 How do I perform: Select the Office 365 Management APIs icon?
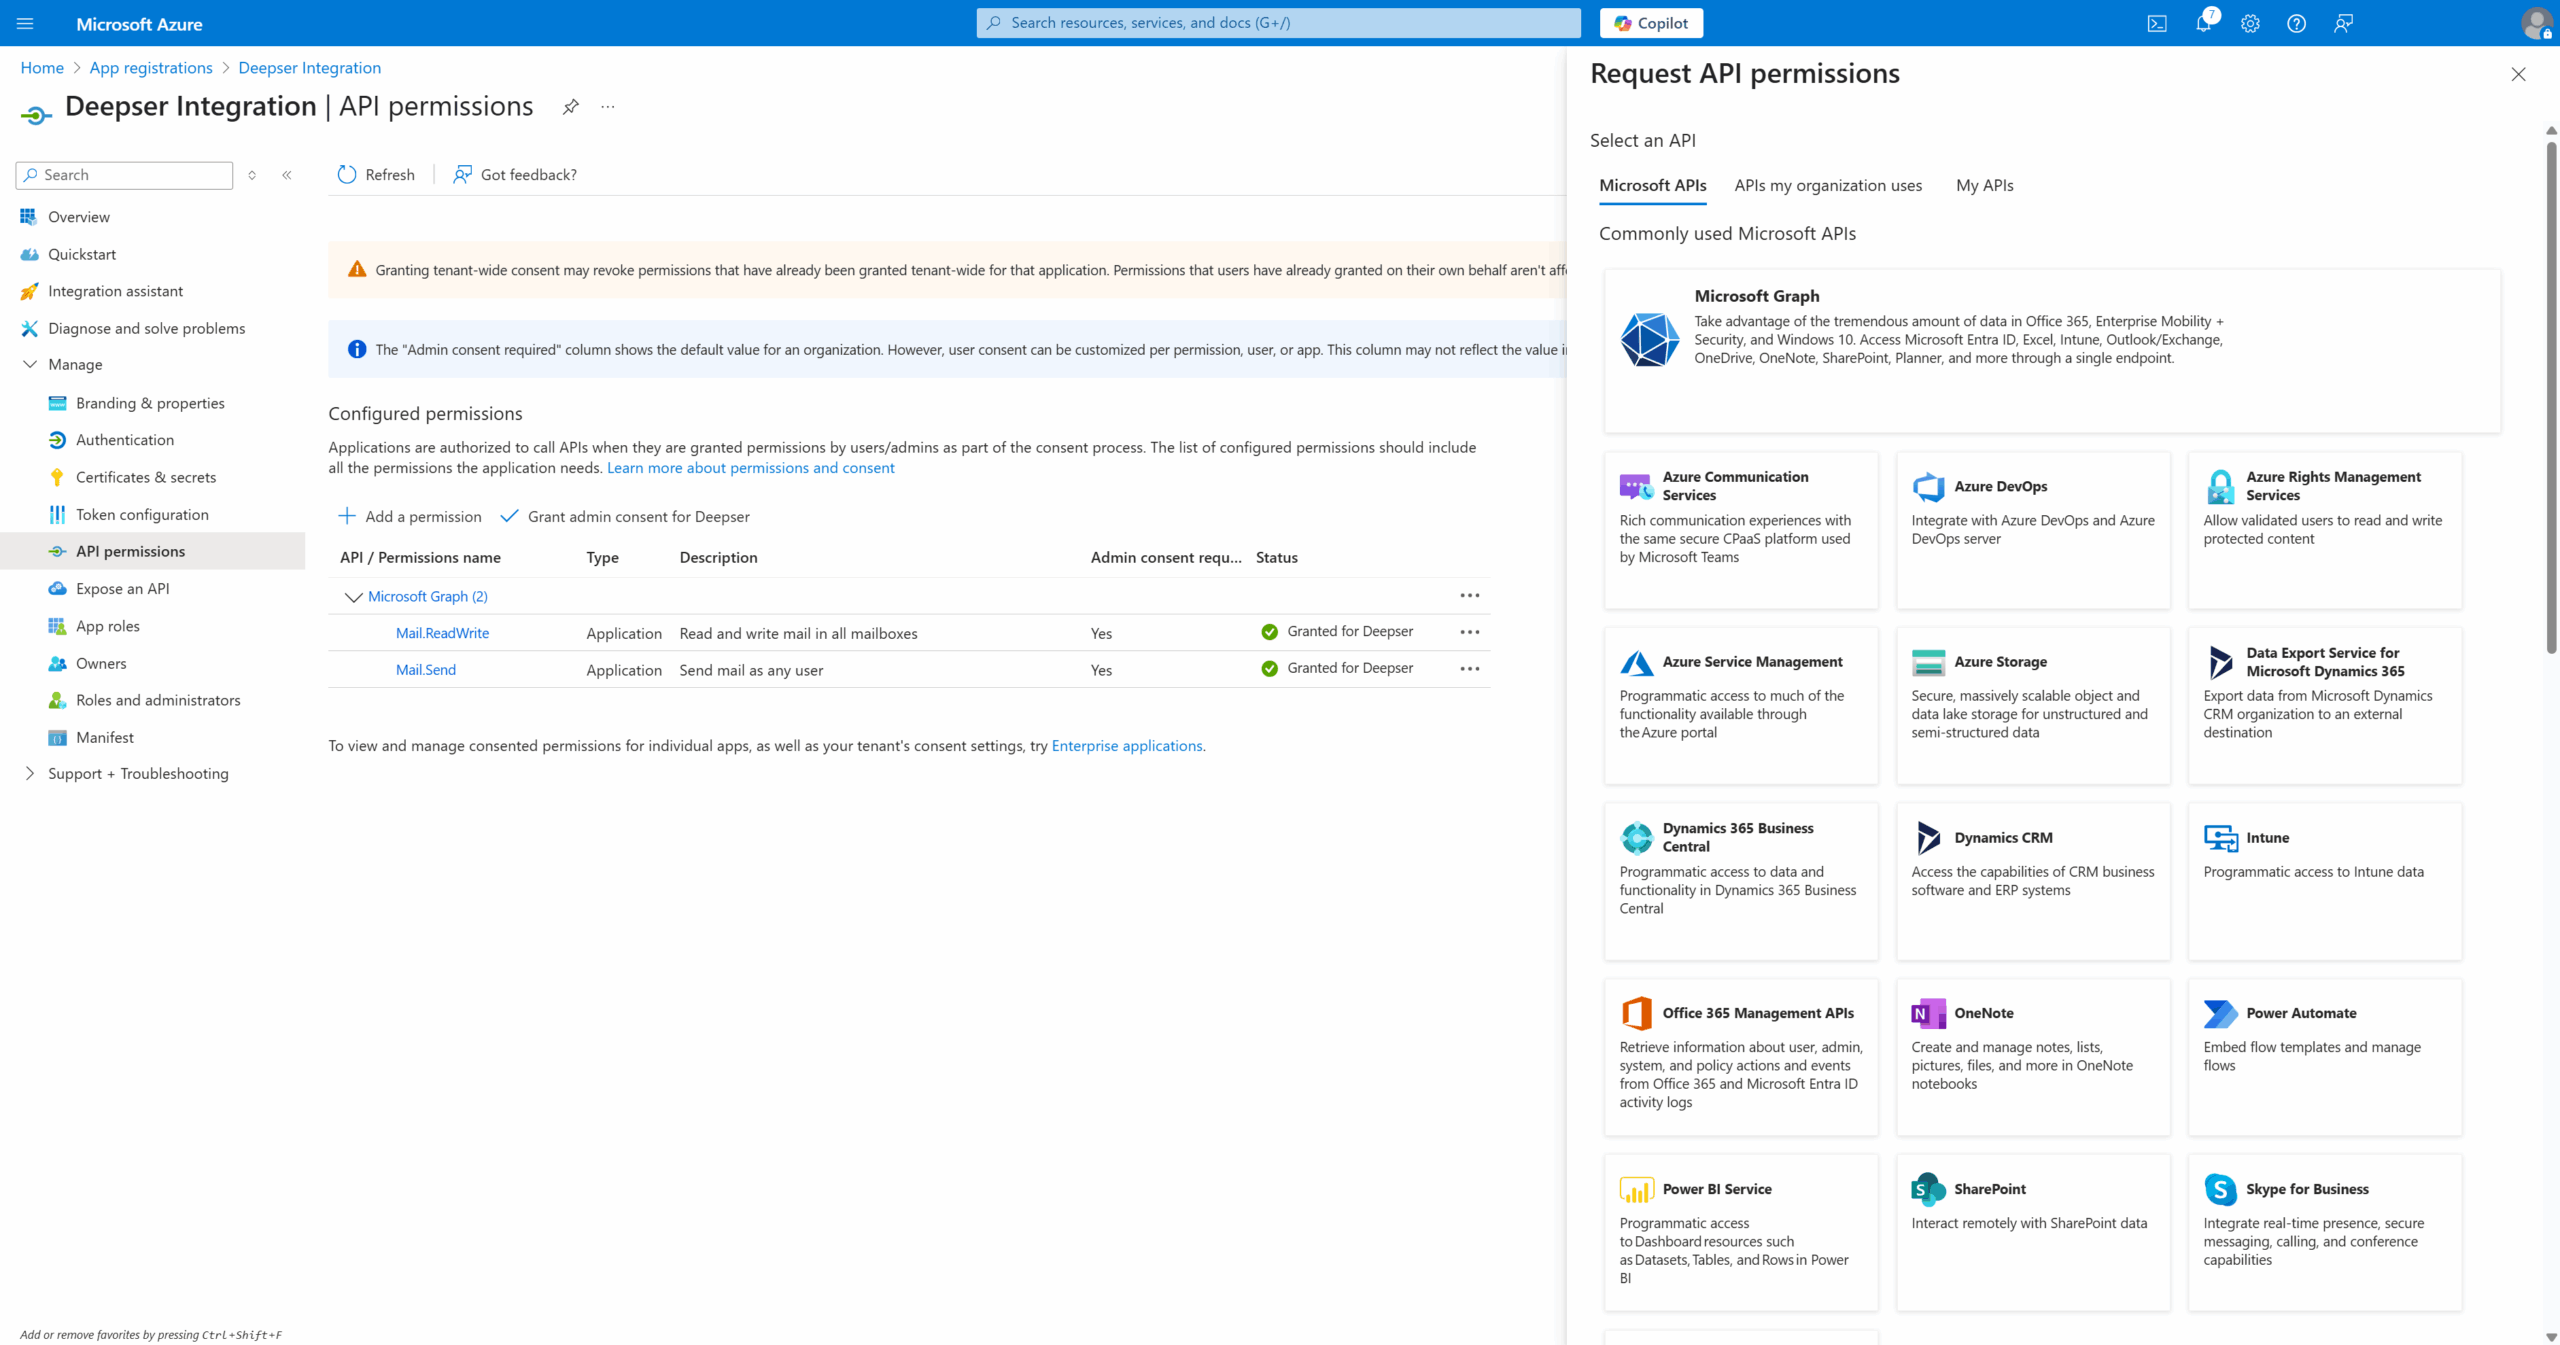point(1636,1013)
